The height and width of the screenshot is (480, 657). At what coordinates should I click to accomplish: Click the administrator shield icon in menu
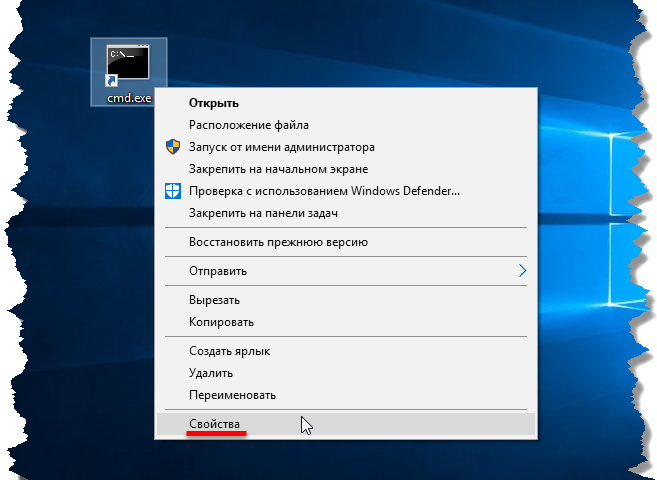coord(173,147)
